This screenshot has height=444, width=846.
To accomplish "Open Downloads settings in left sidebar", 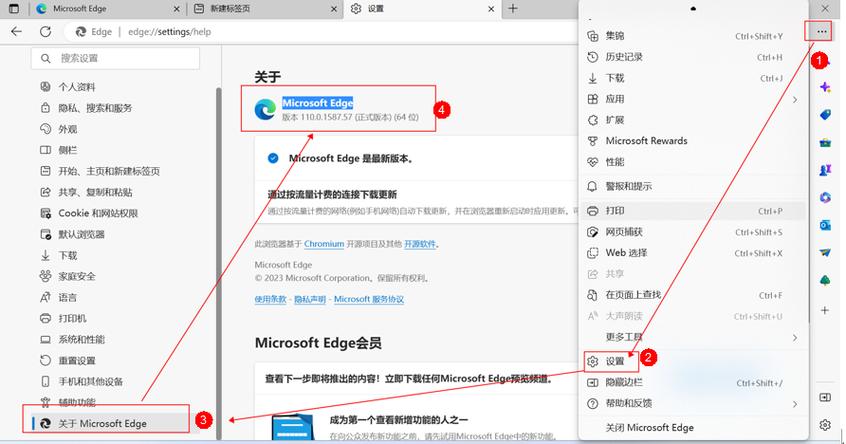I will pos(59,255).
